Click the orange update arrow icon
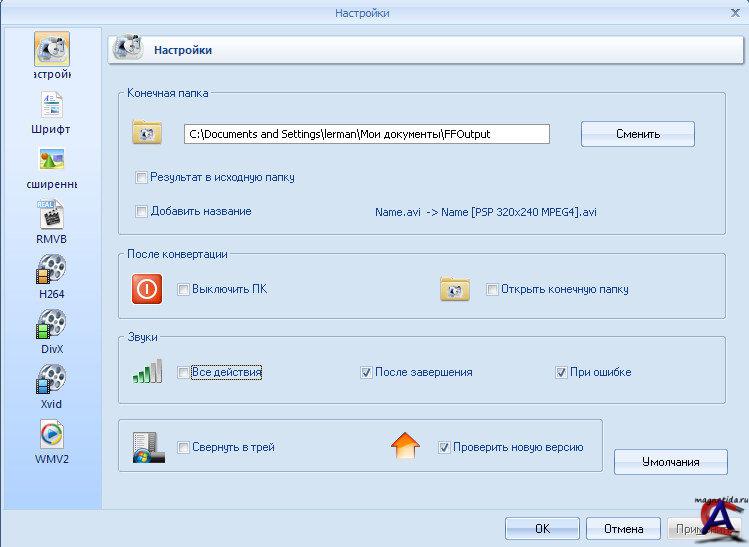 [x=405, y=447]
